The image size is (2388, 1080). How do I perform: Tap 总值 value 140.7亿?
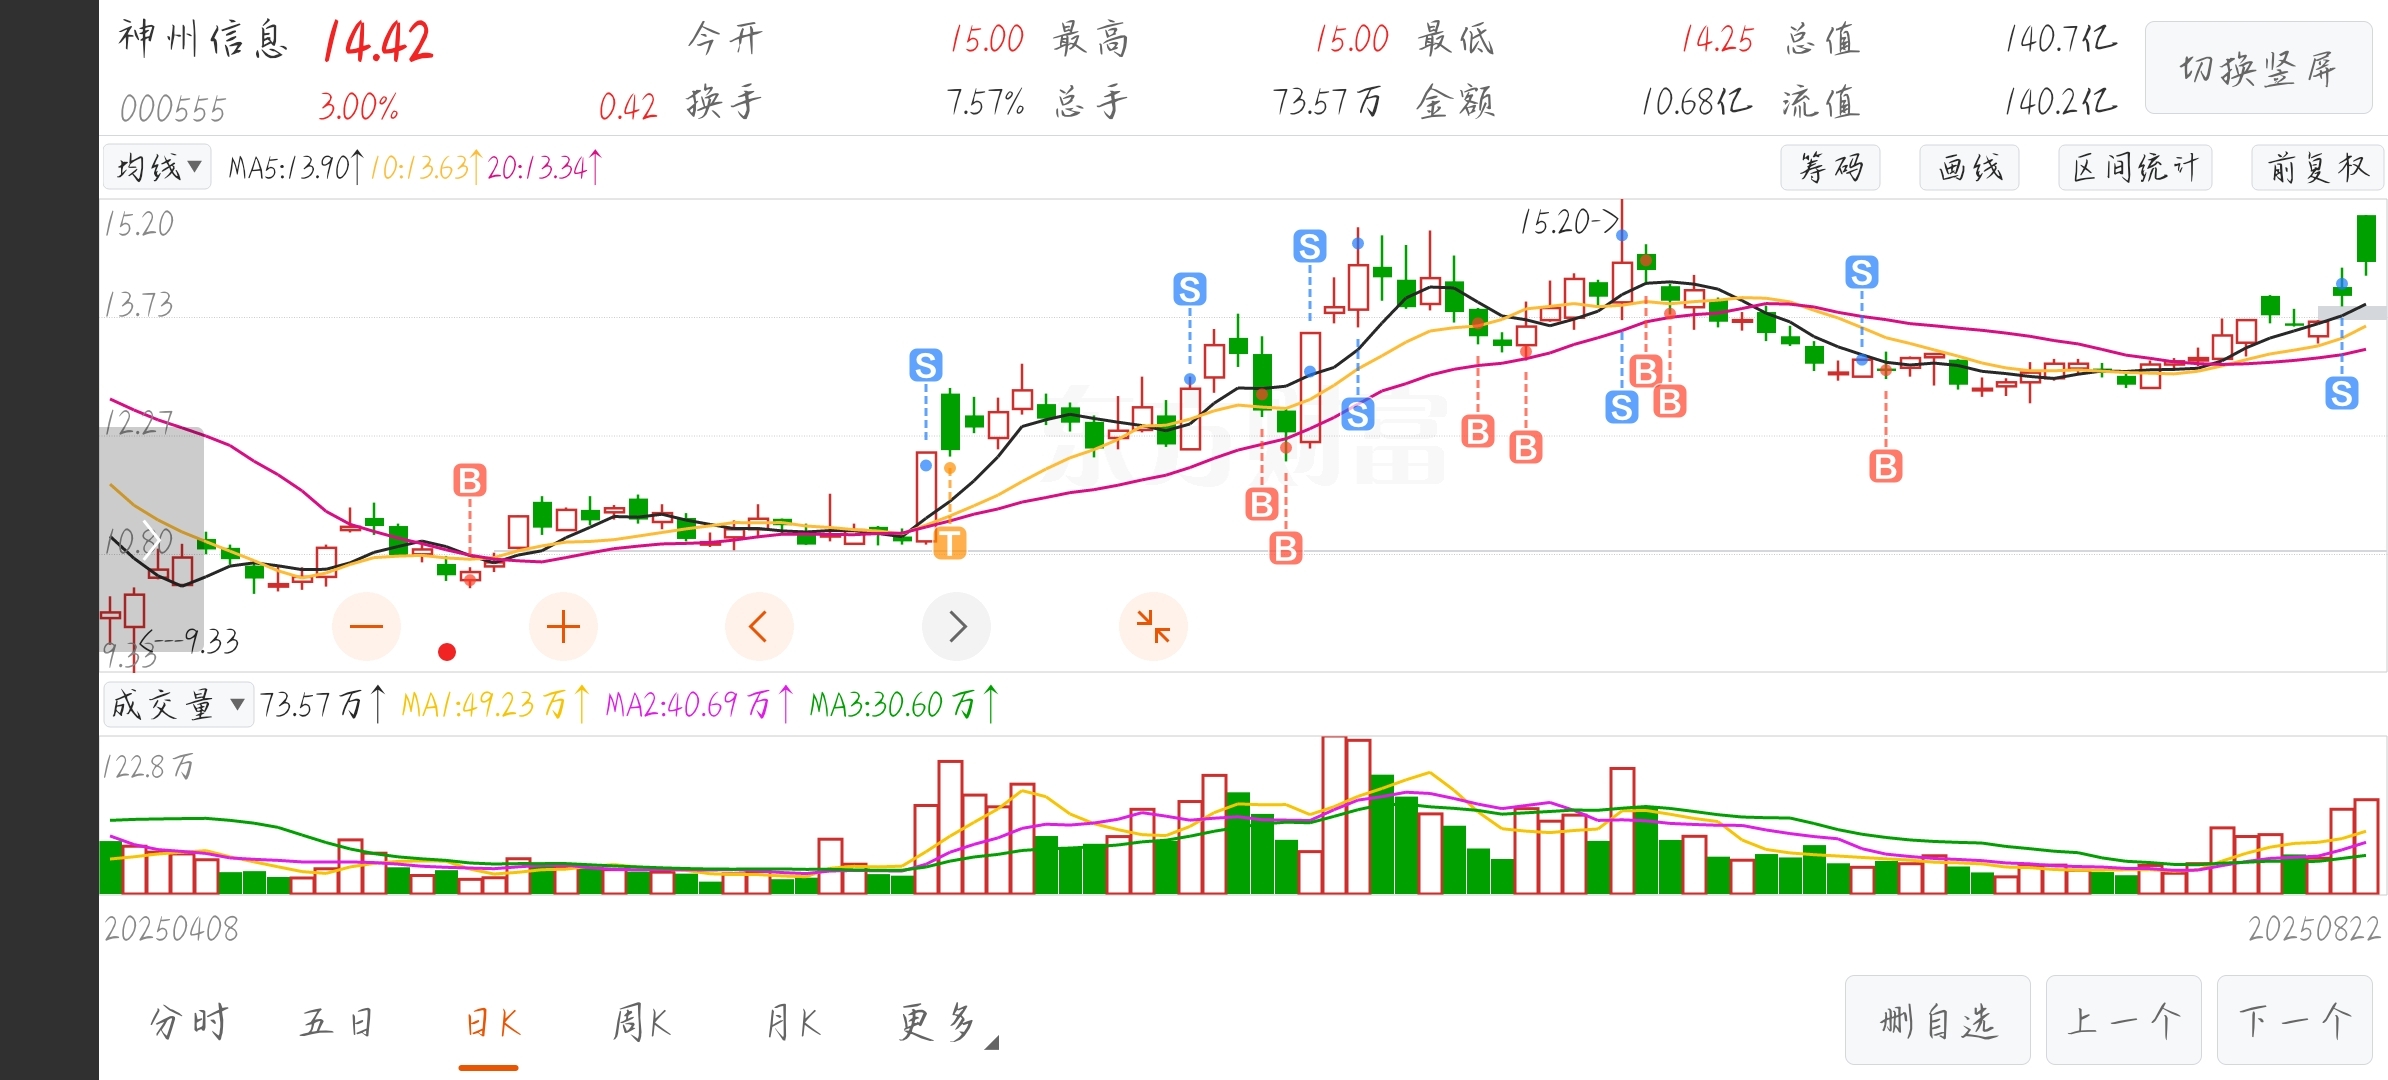click(x=2061, y=39)
